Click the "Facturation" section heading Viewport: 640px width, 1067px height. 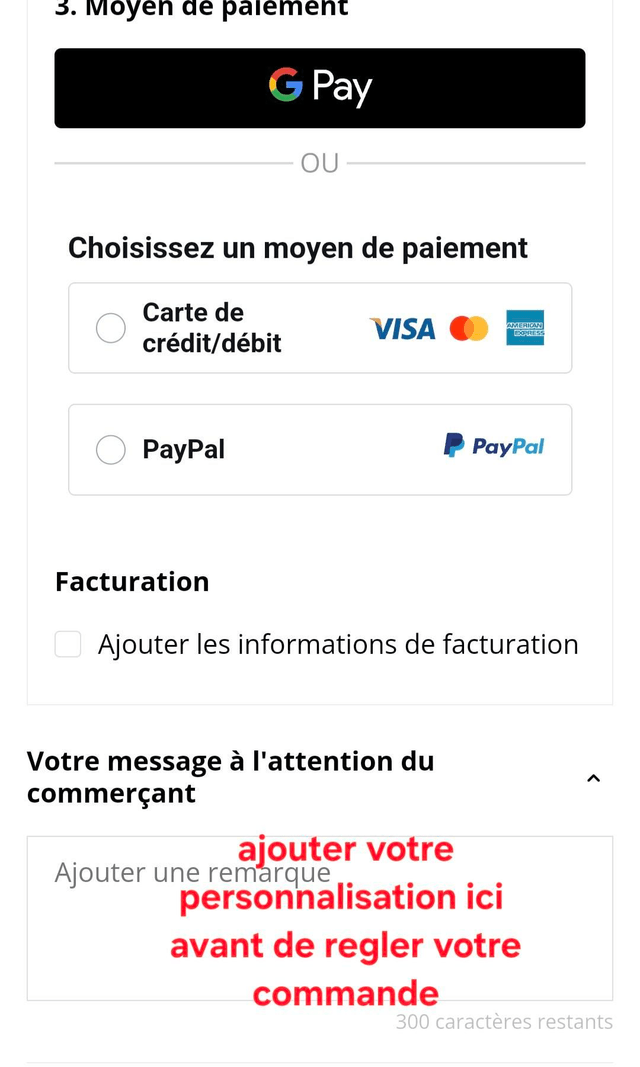(x=132, y=582)
